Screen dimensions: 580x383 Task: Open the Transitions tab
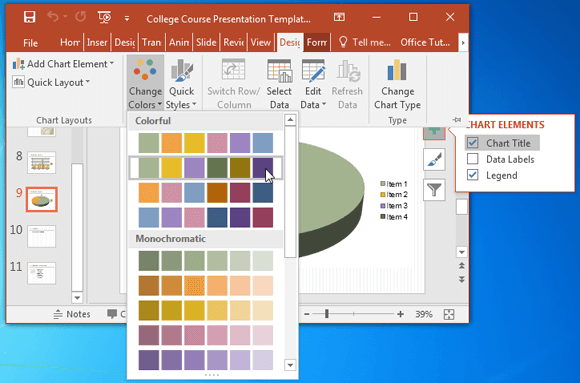(152, 43)
